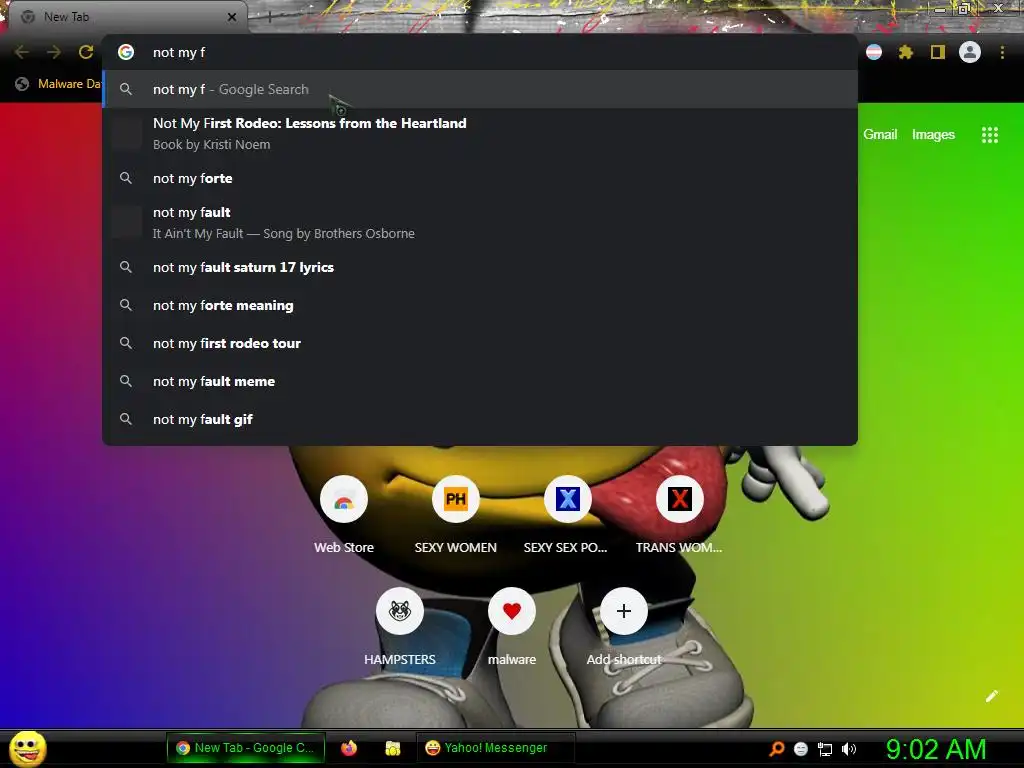
Task: Open the extensions puzzle piece icon
Action: (905, 52)
